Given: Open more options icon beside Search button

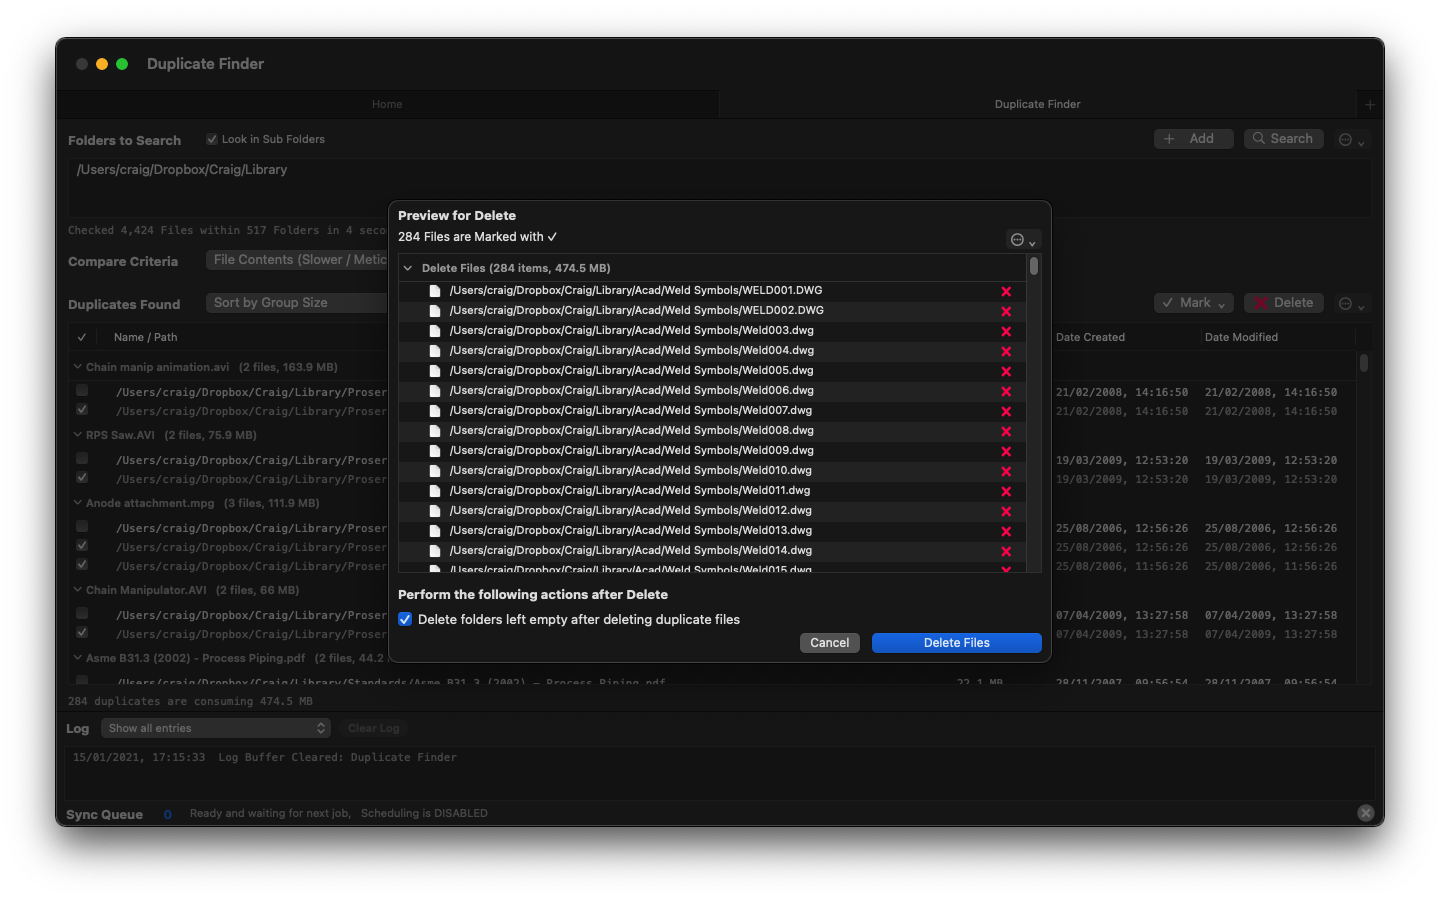Looking at the screenshot, I should click(x=1350, y=140).
